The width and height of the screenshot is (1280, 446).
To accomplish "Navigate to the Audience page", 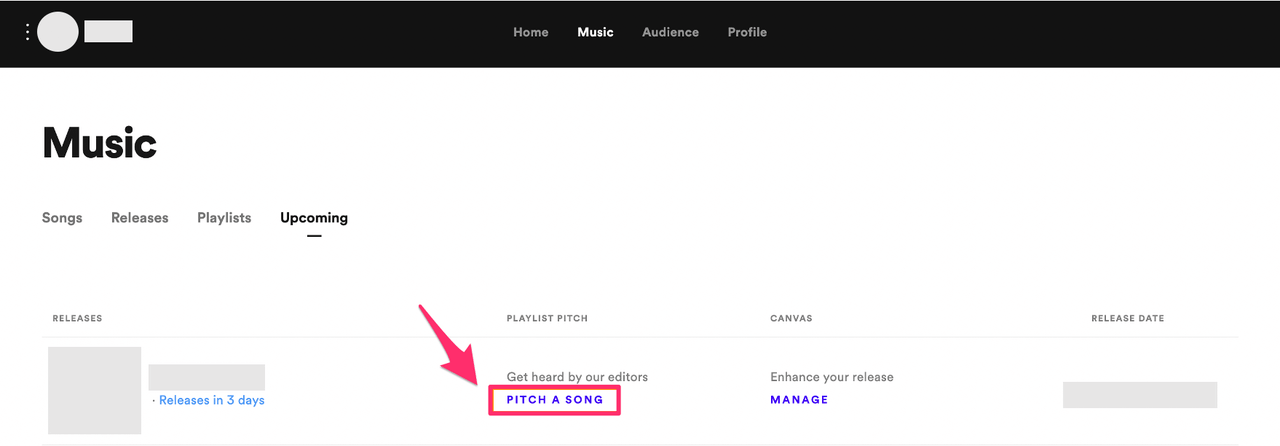I will click(670, 32).
